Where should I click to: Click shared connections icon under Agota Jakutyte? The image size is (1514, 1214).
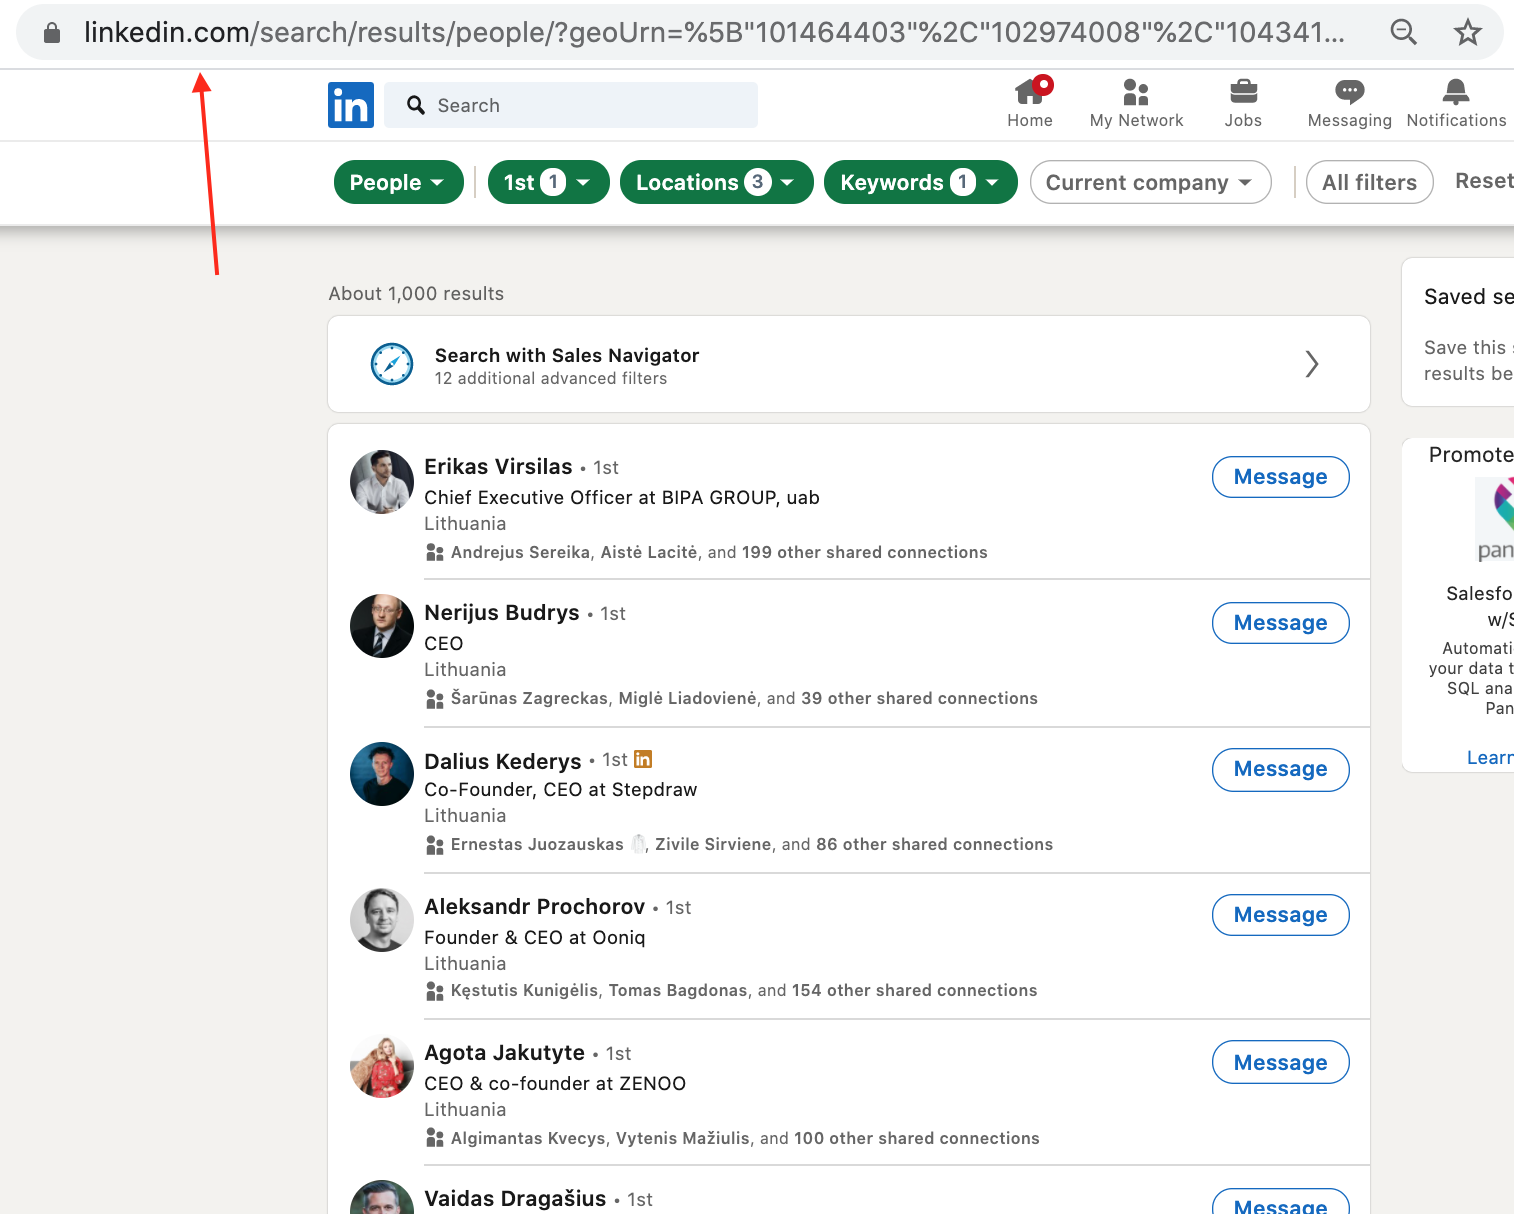[434, 1137]
